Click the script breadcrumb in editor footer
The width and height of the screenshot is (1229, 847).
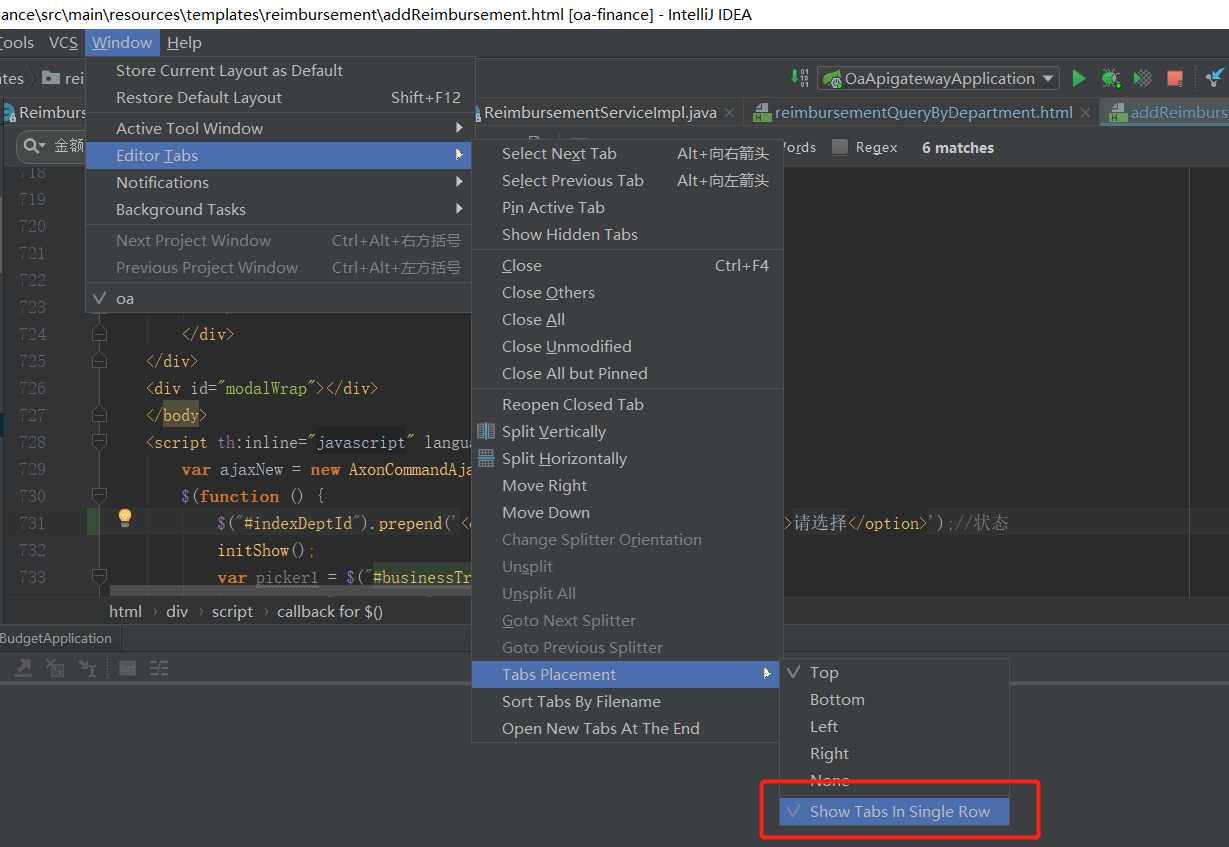tap(232, 612)
